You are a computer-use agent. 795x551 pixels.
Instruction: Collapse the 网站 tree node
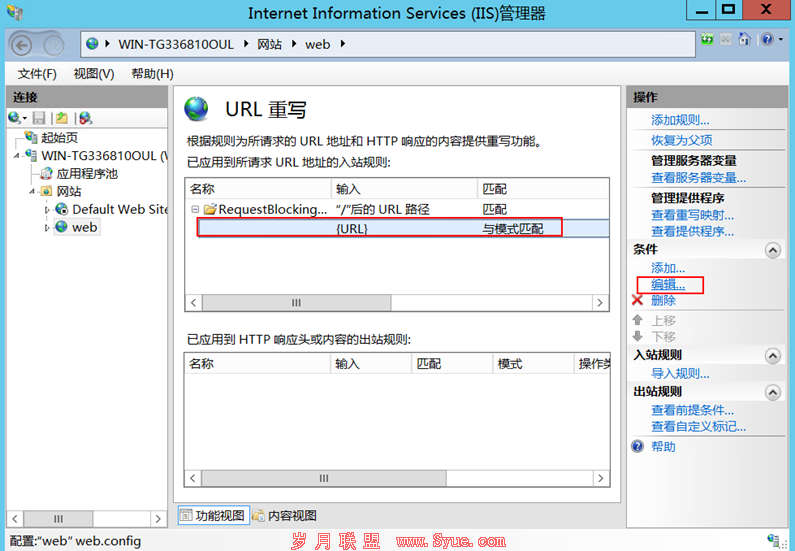(31, 192)
